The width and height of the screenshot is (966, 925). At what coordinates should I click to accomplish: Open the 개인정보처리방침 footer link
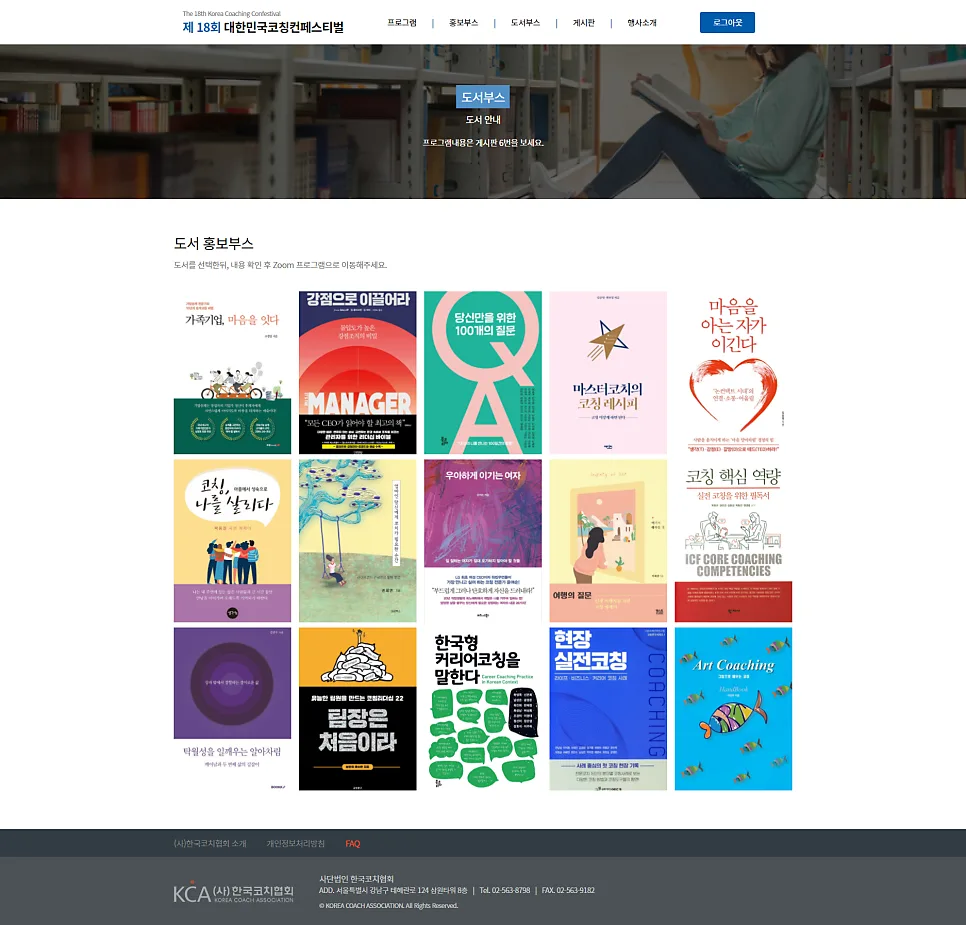[x=296, y=843]
